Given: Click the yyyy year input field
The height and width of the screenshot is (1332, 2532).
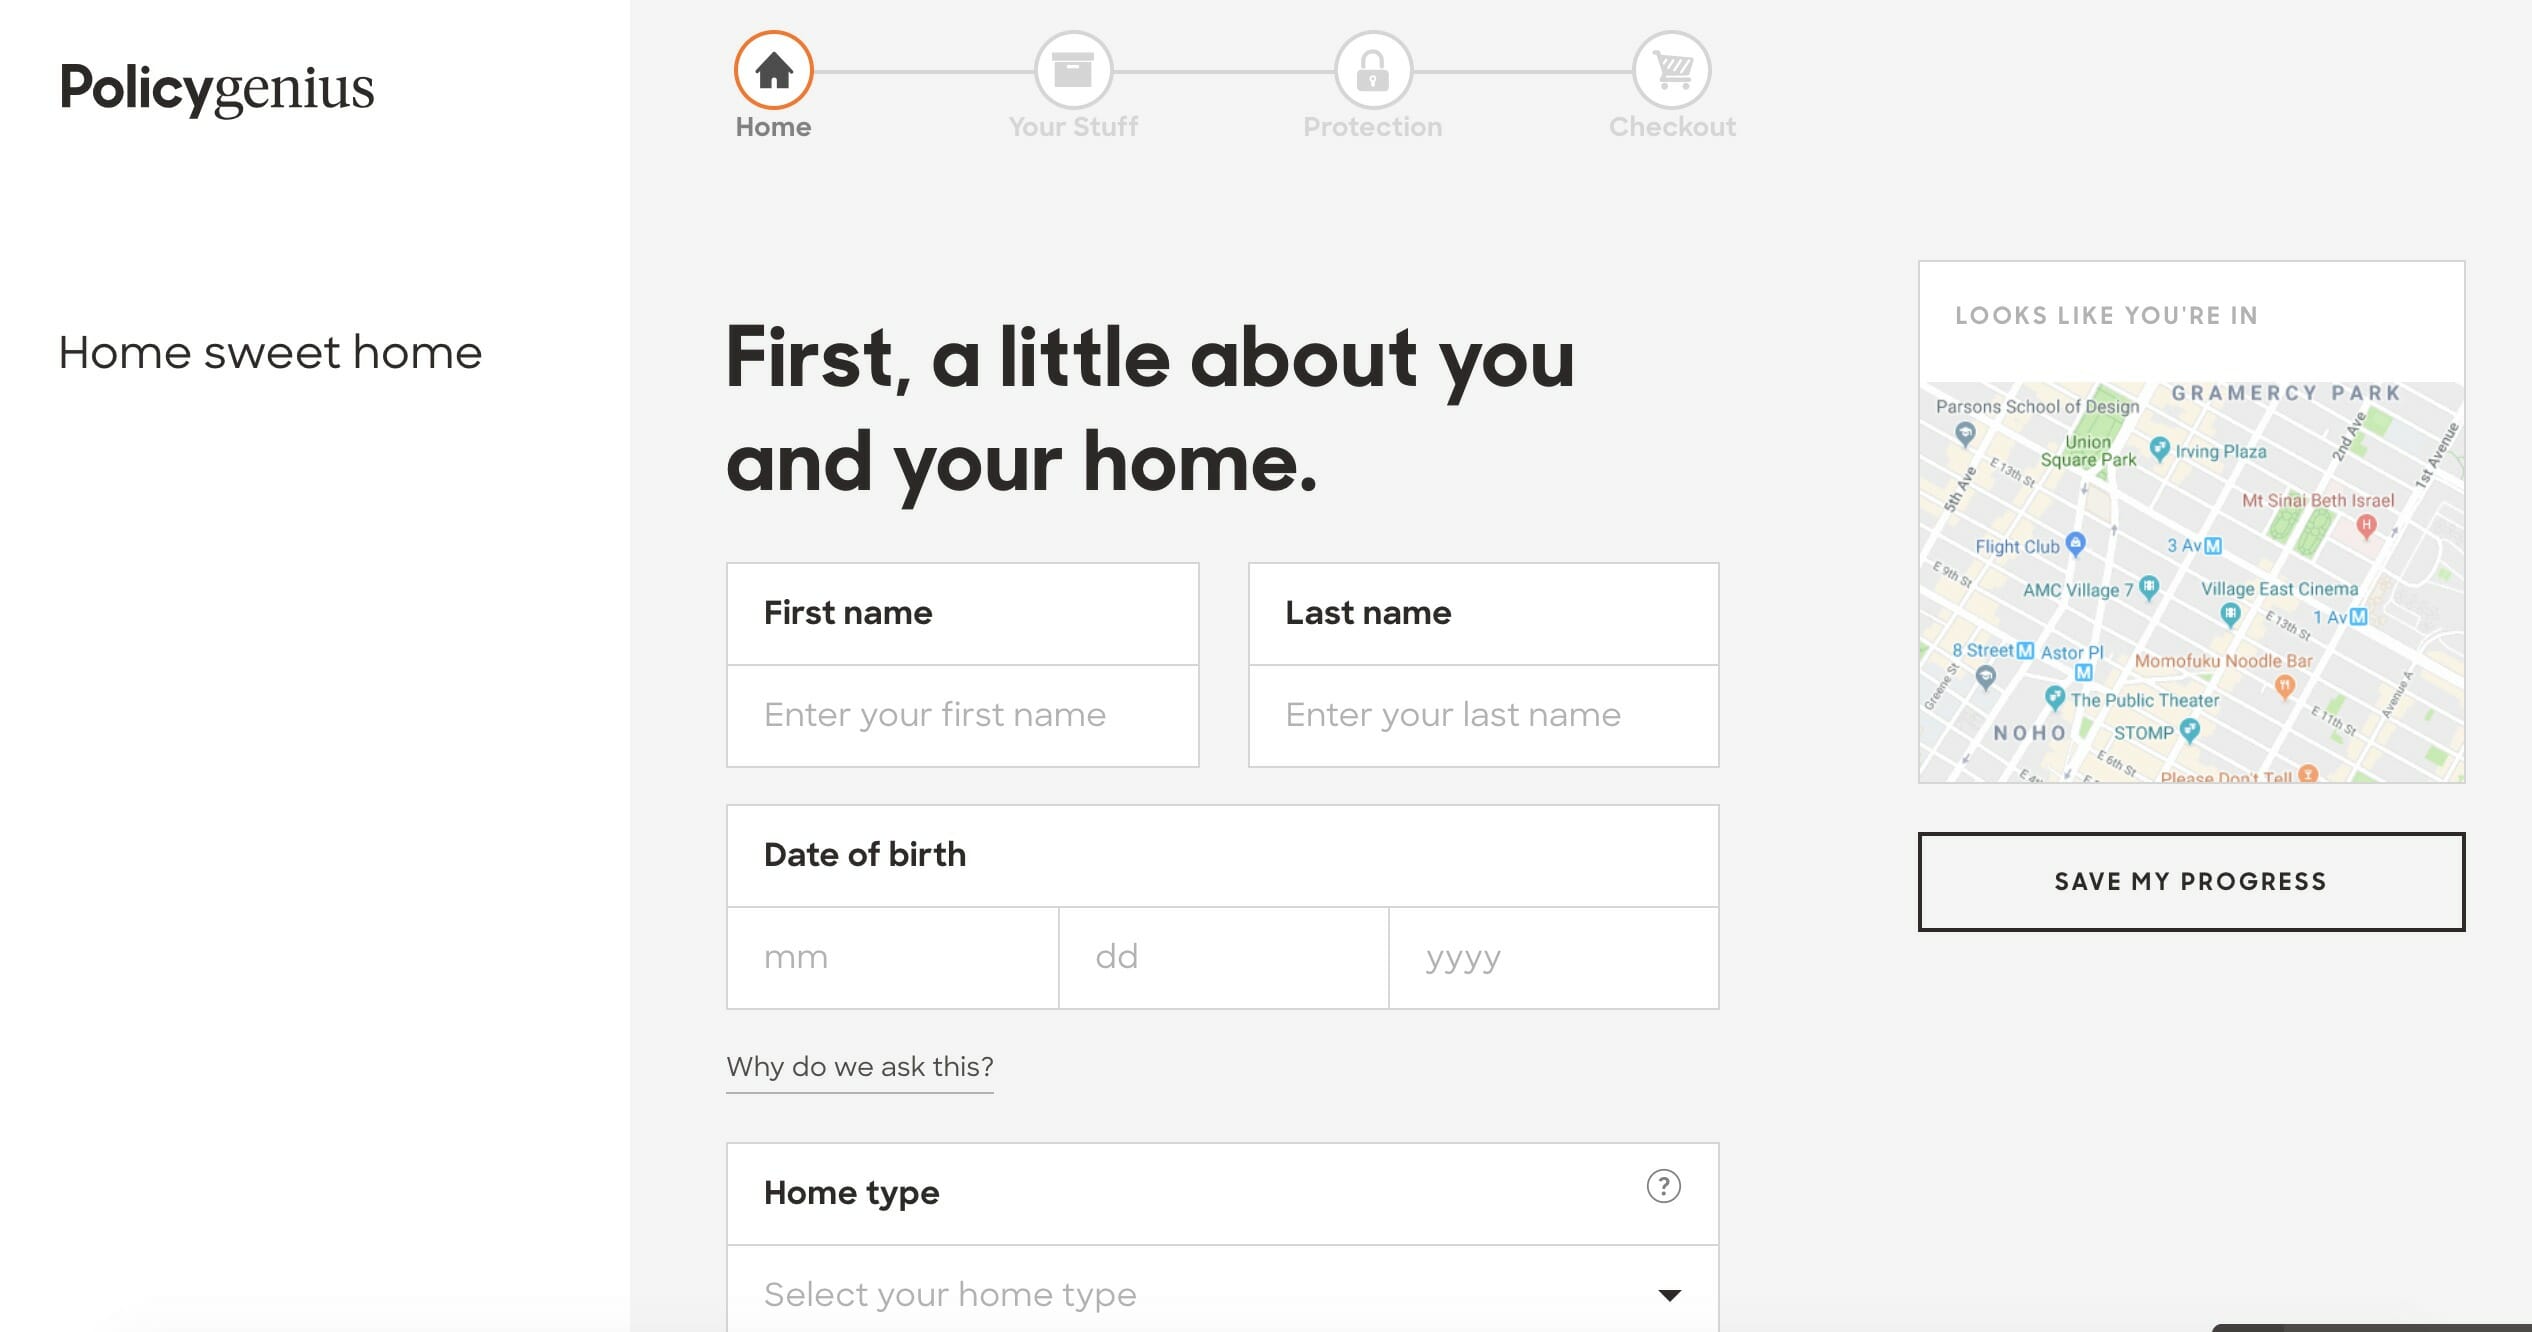Looking at the screenshot, I should pyautogui.click(x=1552, y=957).
